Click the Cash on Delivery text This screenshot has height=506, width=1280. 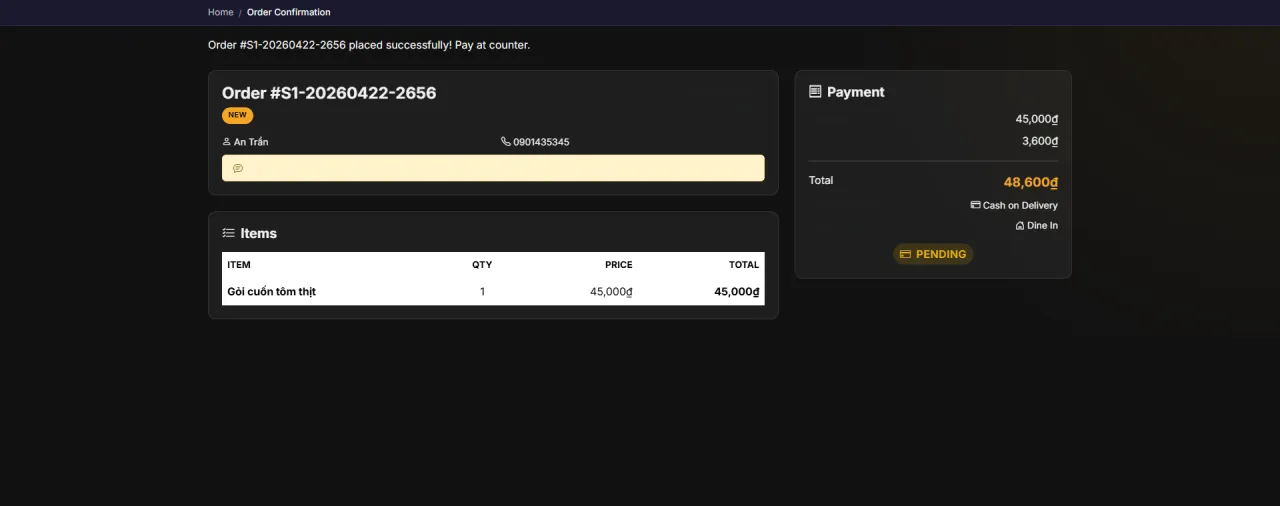(x=1020, y=205)
